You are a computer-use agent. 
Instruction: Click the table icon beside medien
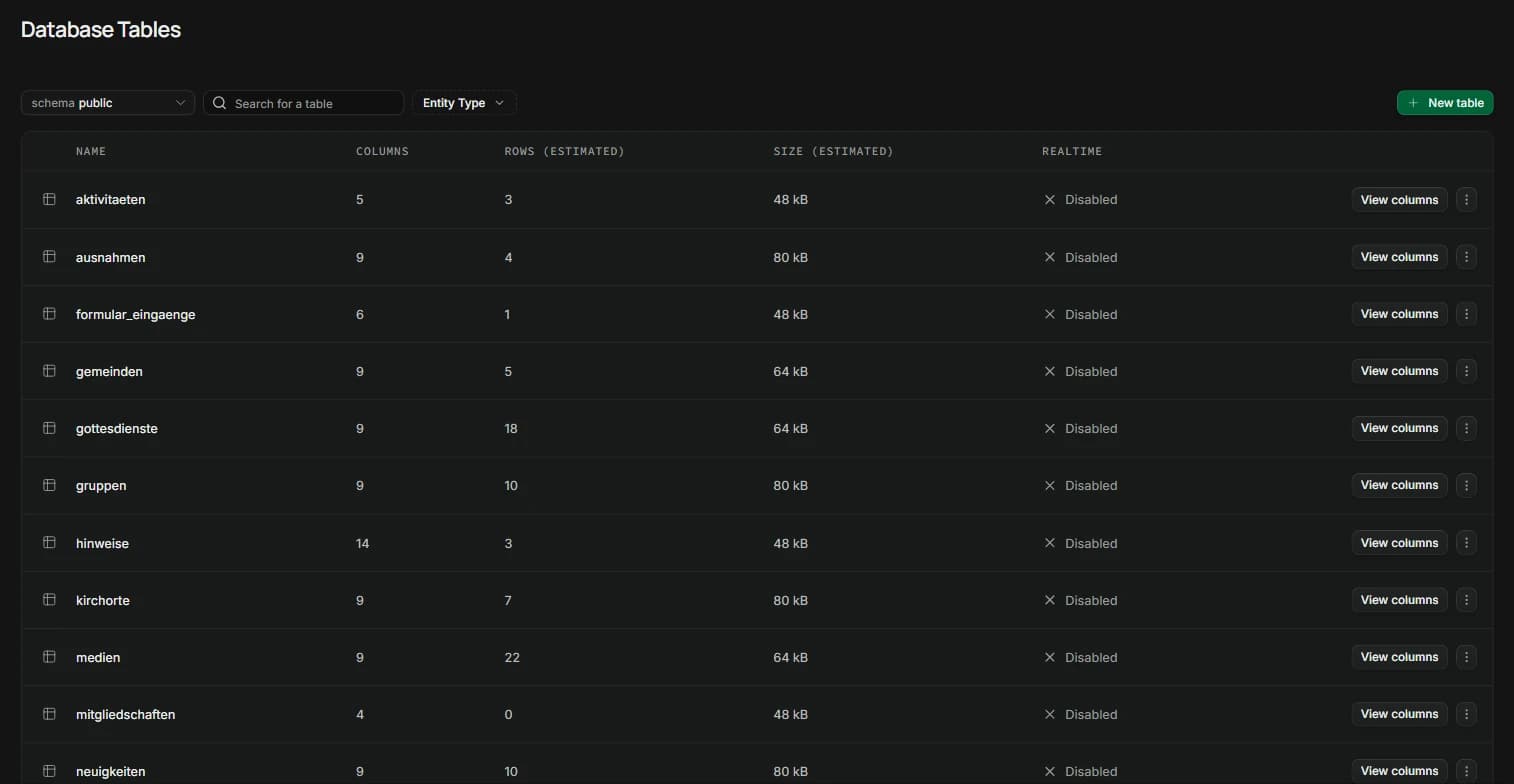pyautogui.click(x=49, y=657)
